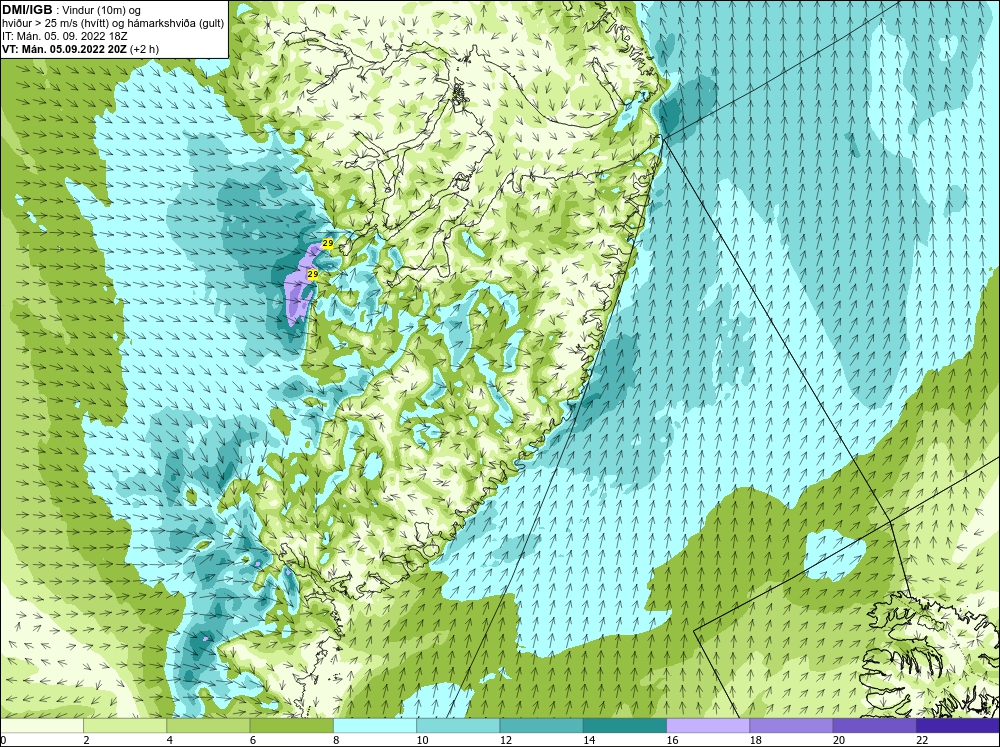Click the "VT: Mán. 05.09.2022 20Z" valid time
This screenshot has height=747, width=1000.
point(64,49)
